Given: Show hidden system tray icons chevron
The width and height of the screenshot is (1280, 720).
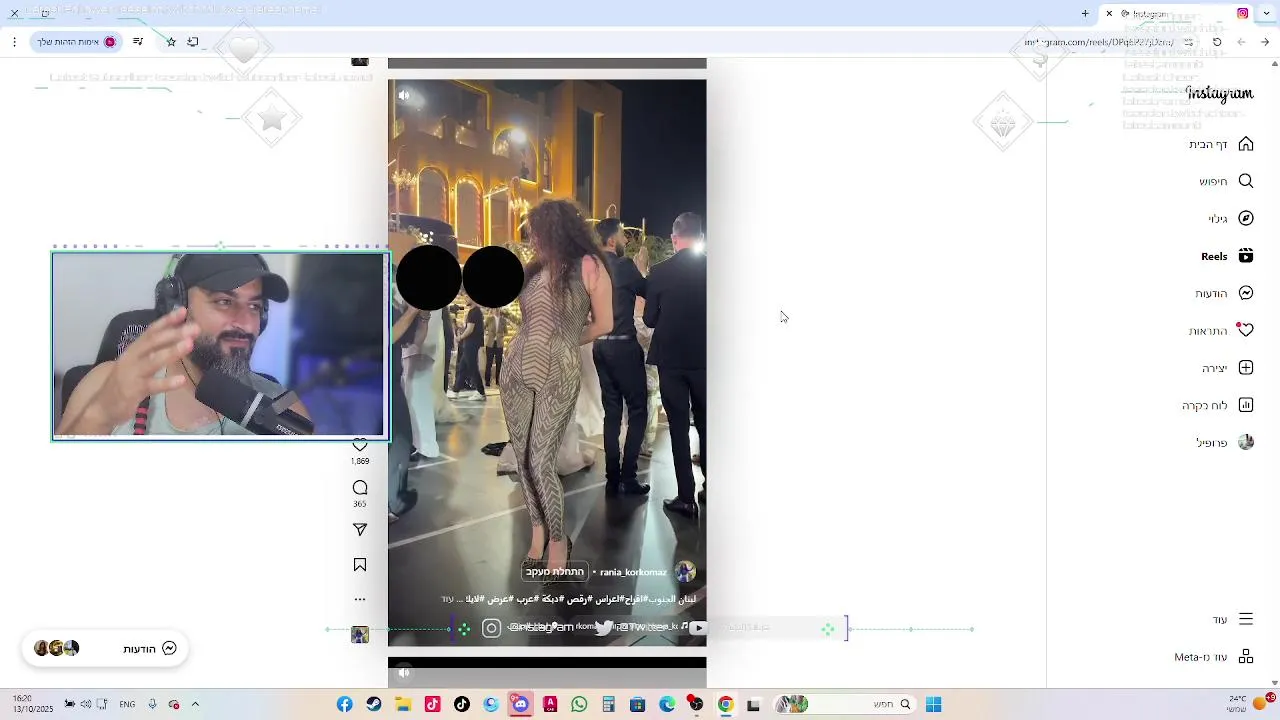Looking at the screenshot, I should coord(195,705).
